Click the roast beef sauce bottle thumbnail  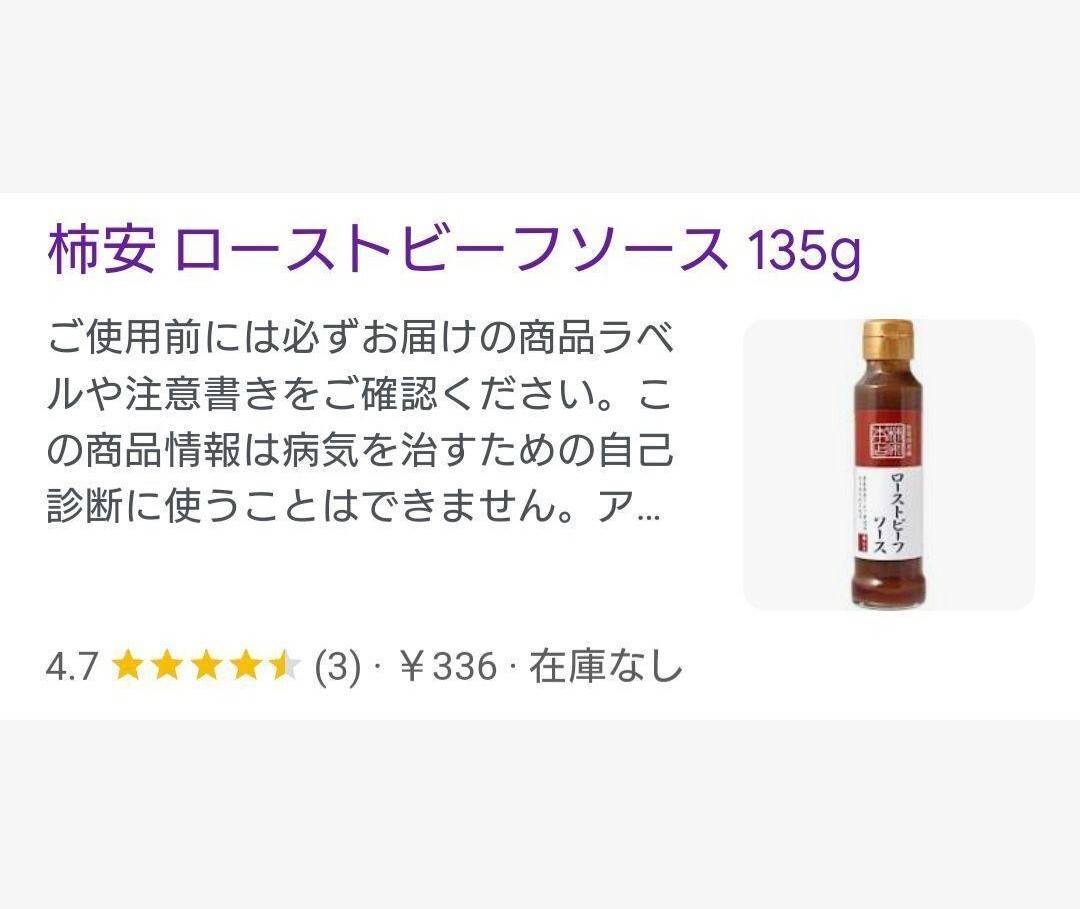point(889,465)
